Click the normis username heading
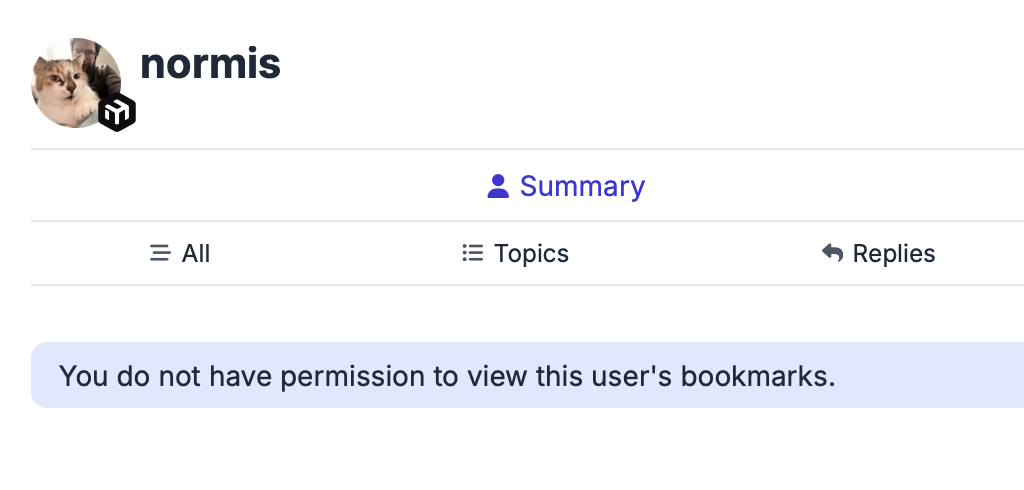 tap(210, 64)
